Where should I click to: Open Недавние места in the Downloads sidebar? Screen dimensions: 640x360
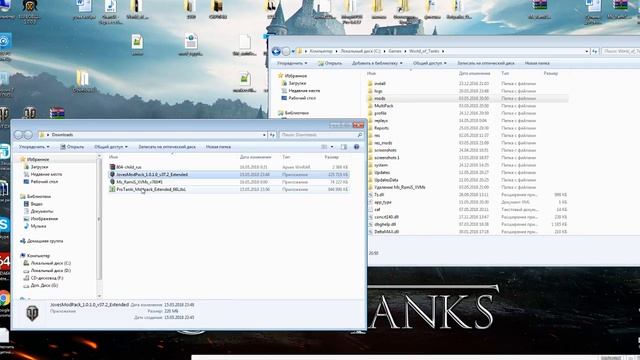[x=46, y=174]
